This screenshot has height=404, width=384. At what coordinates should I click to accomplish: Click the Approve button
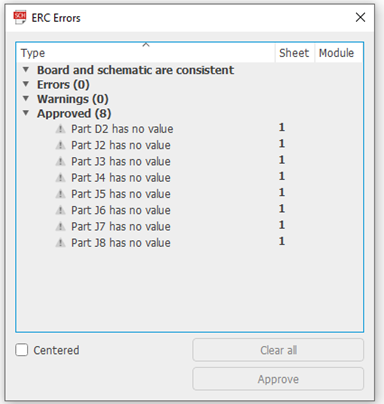click(x=278, y=379)
